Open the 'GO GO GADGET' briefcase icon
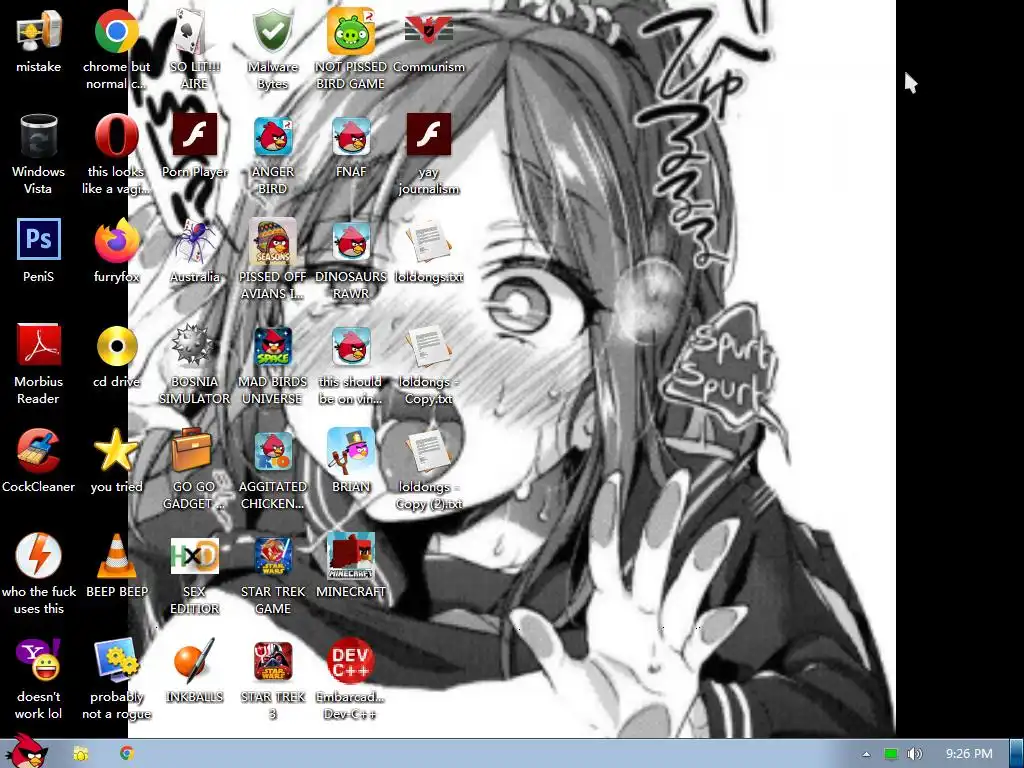Screen dimensions: 1024x768 (193, 449)
